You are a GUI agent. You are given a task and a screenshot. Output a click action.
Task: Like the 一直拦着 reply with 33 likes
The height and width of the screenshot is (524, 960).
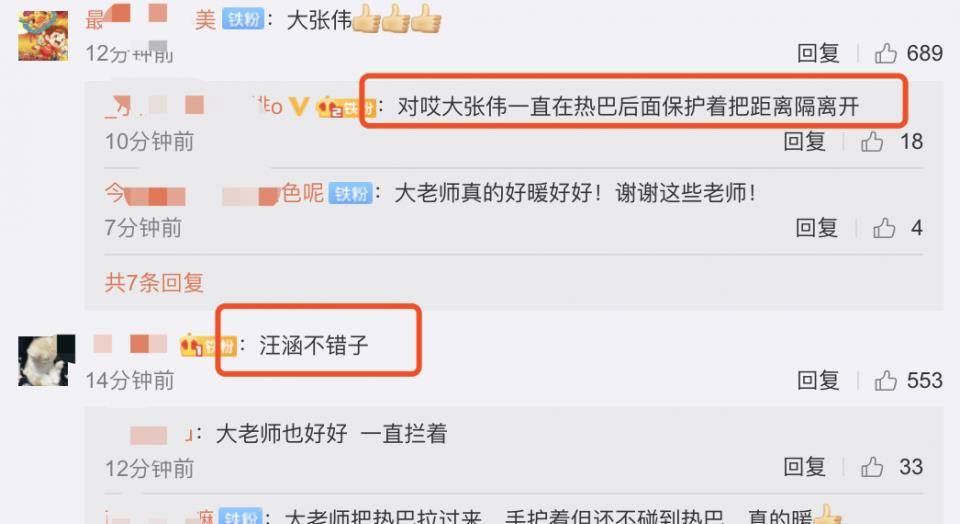[x=872, y=467]
